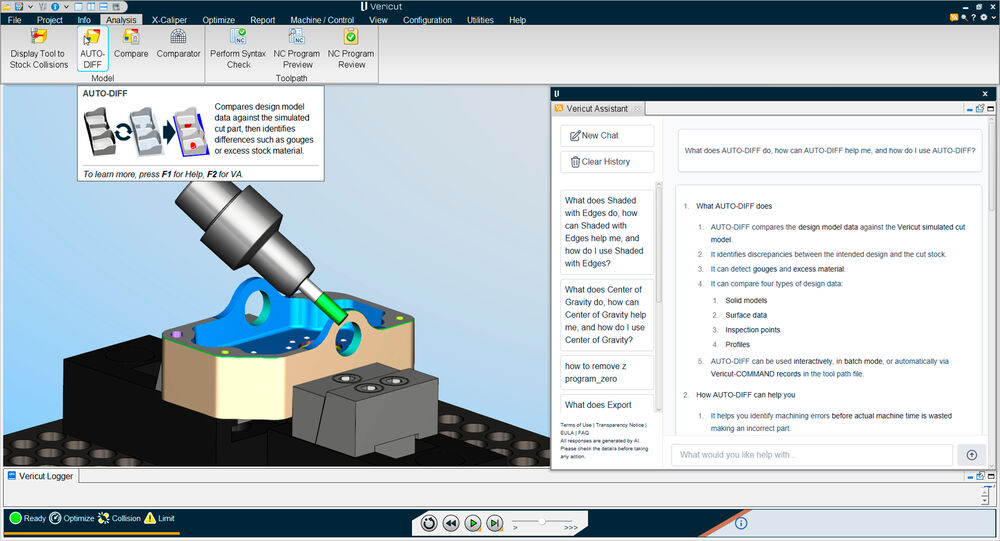Expand the arrow next to Save icon
The image size is (1000, 541).
pyautogui.click(x=30, y=6)
